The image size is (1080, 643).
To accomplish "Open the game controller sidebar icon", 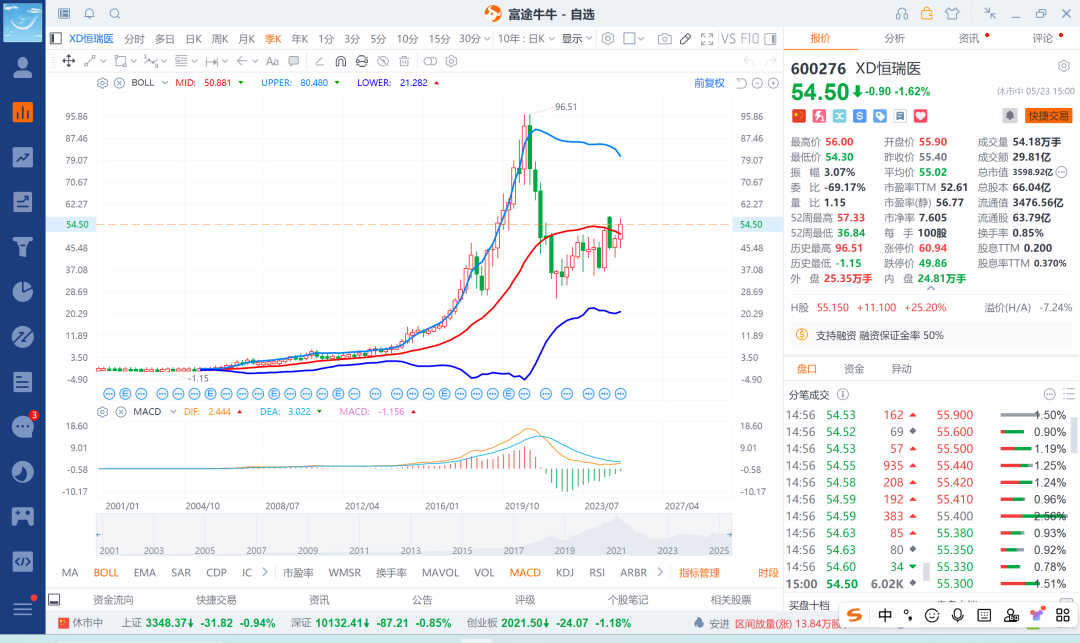I will click(x=23, y=516).
